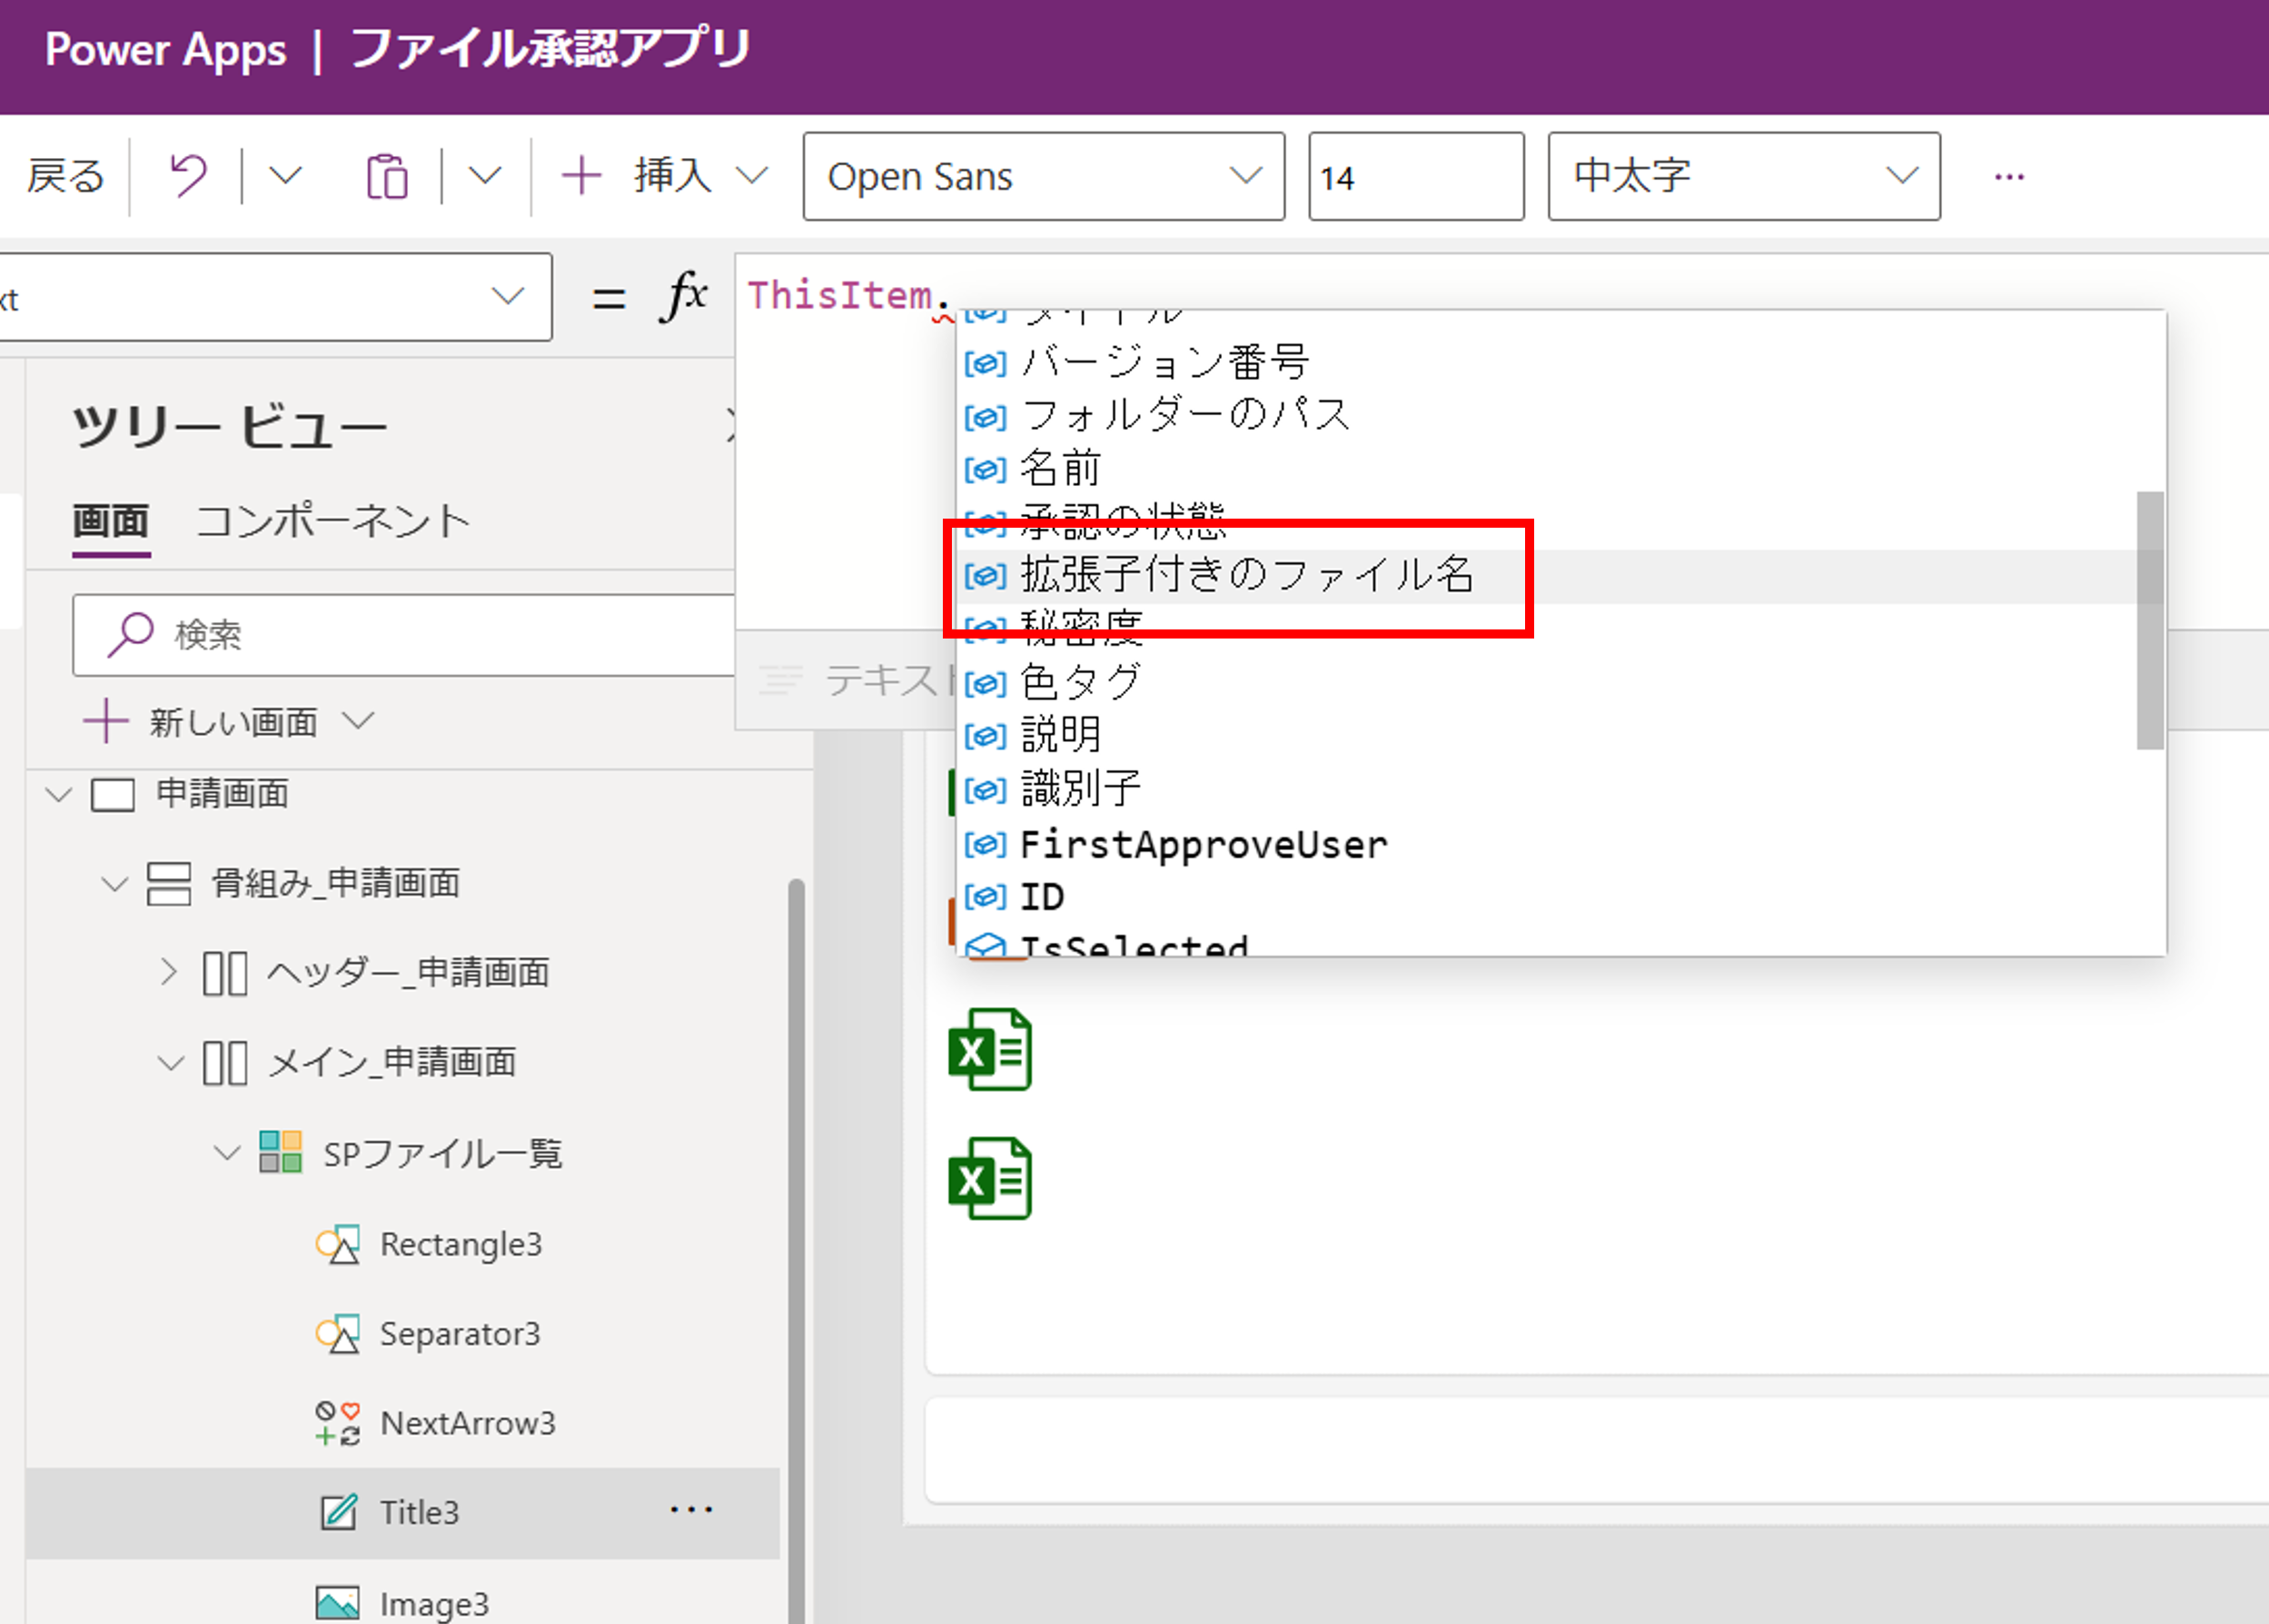Image resolution: width=2269 pixels, height=1624 pixels.
Task: Click the screen icon beside 申請画面
Action: 113,796
